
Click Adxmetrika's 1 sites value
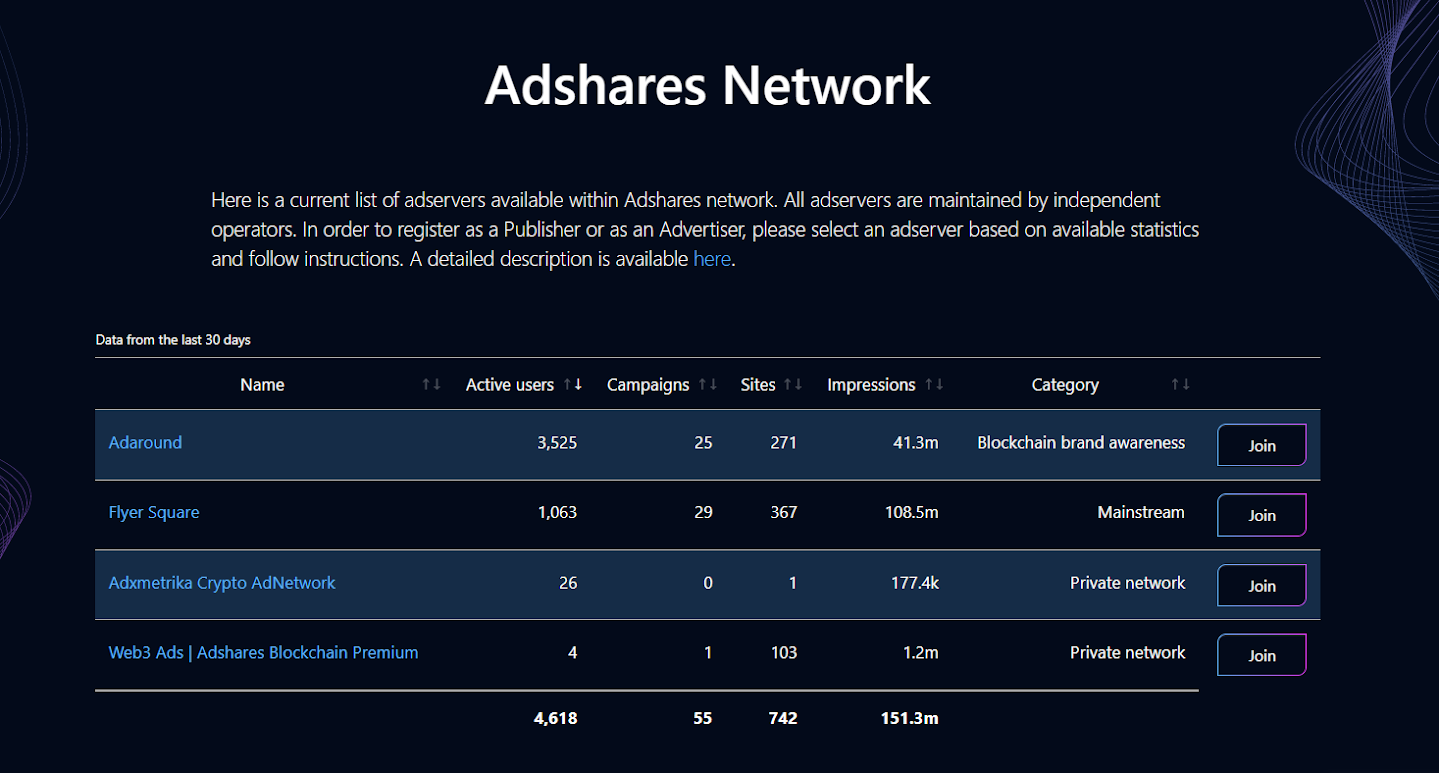[x=793, y=582]
